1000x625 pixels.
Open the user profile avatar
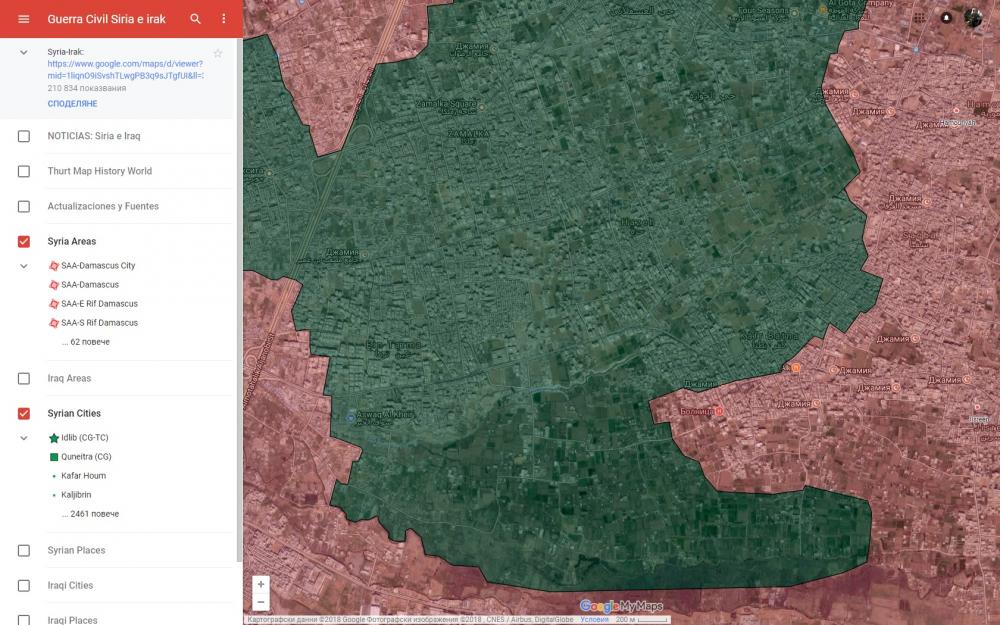pyautogui.click(x=973, y=18)
